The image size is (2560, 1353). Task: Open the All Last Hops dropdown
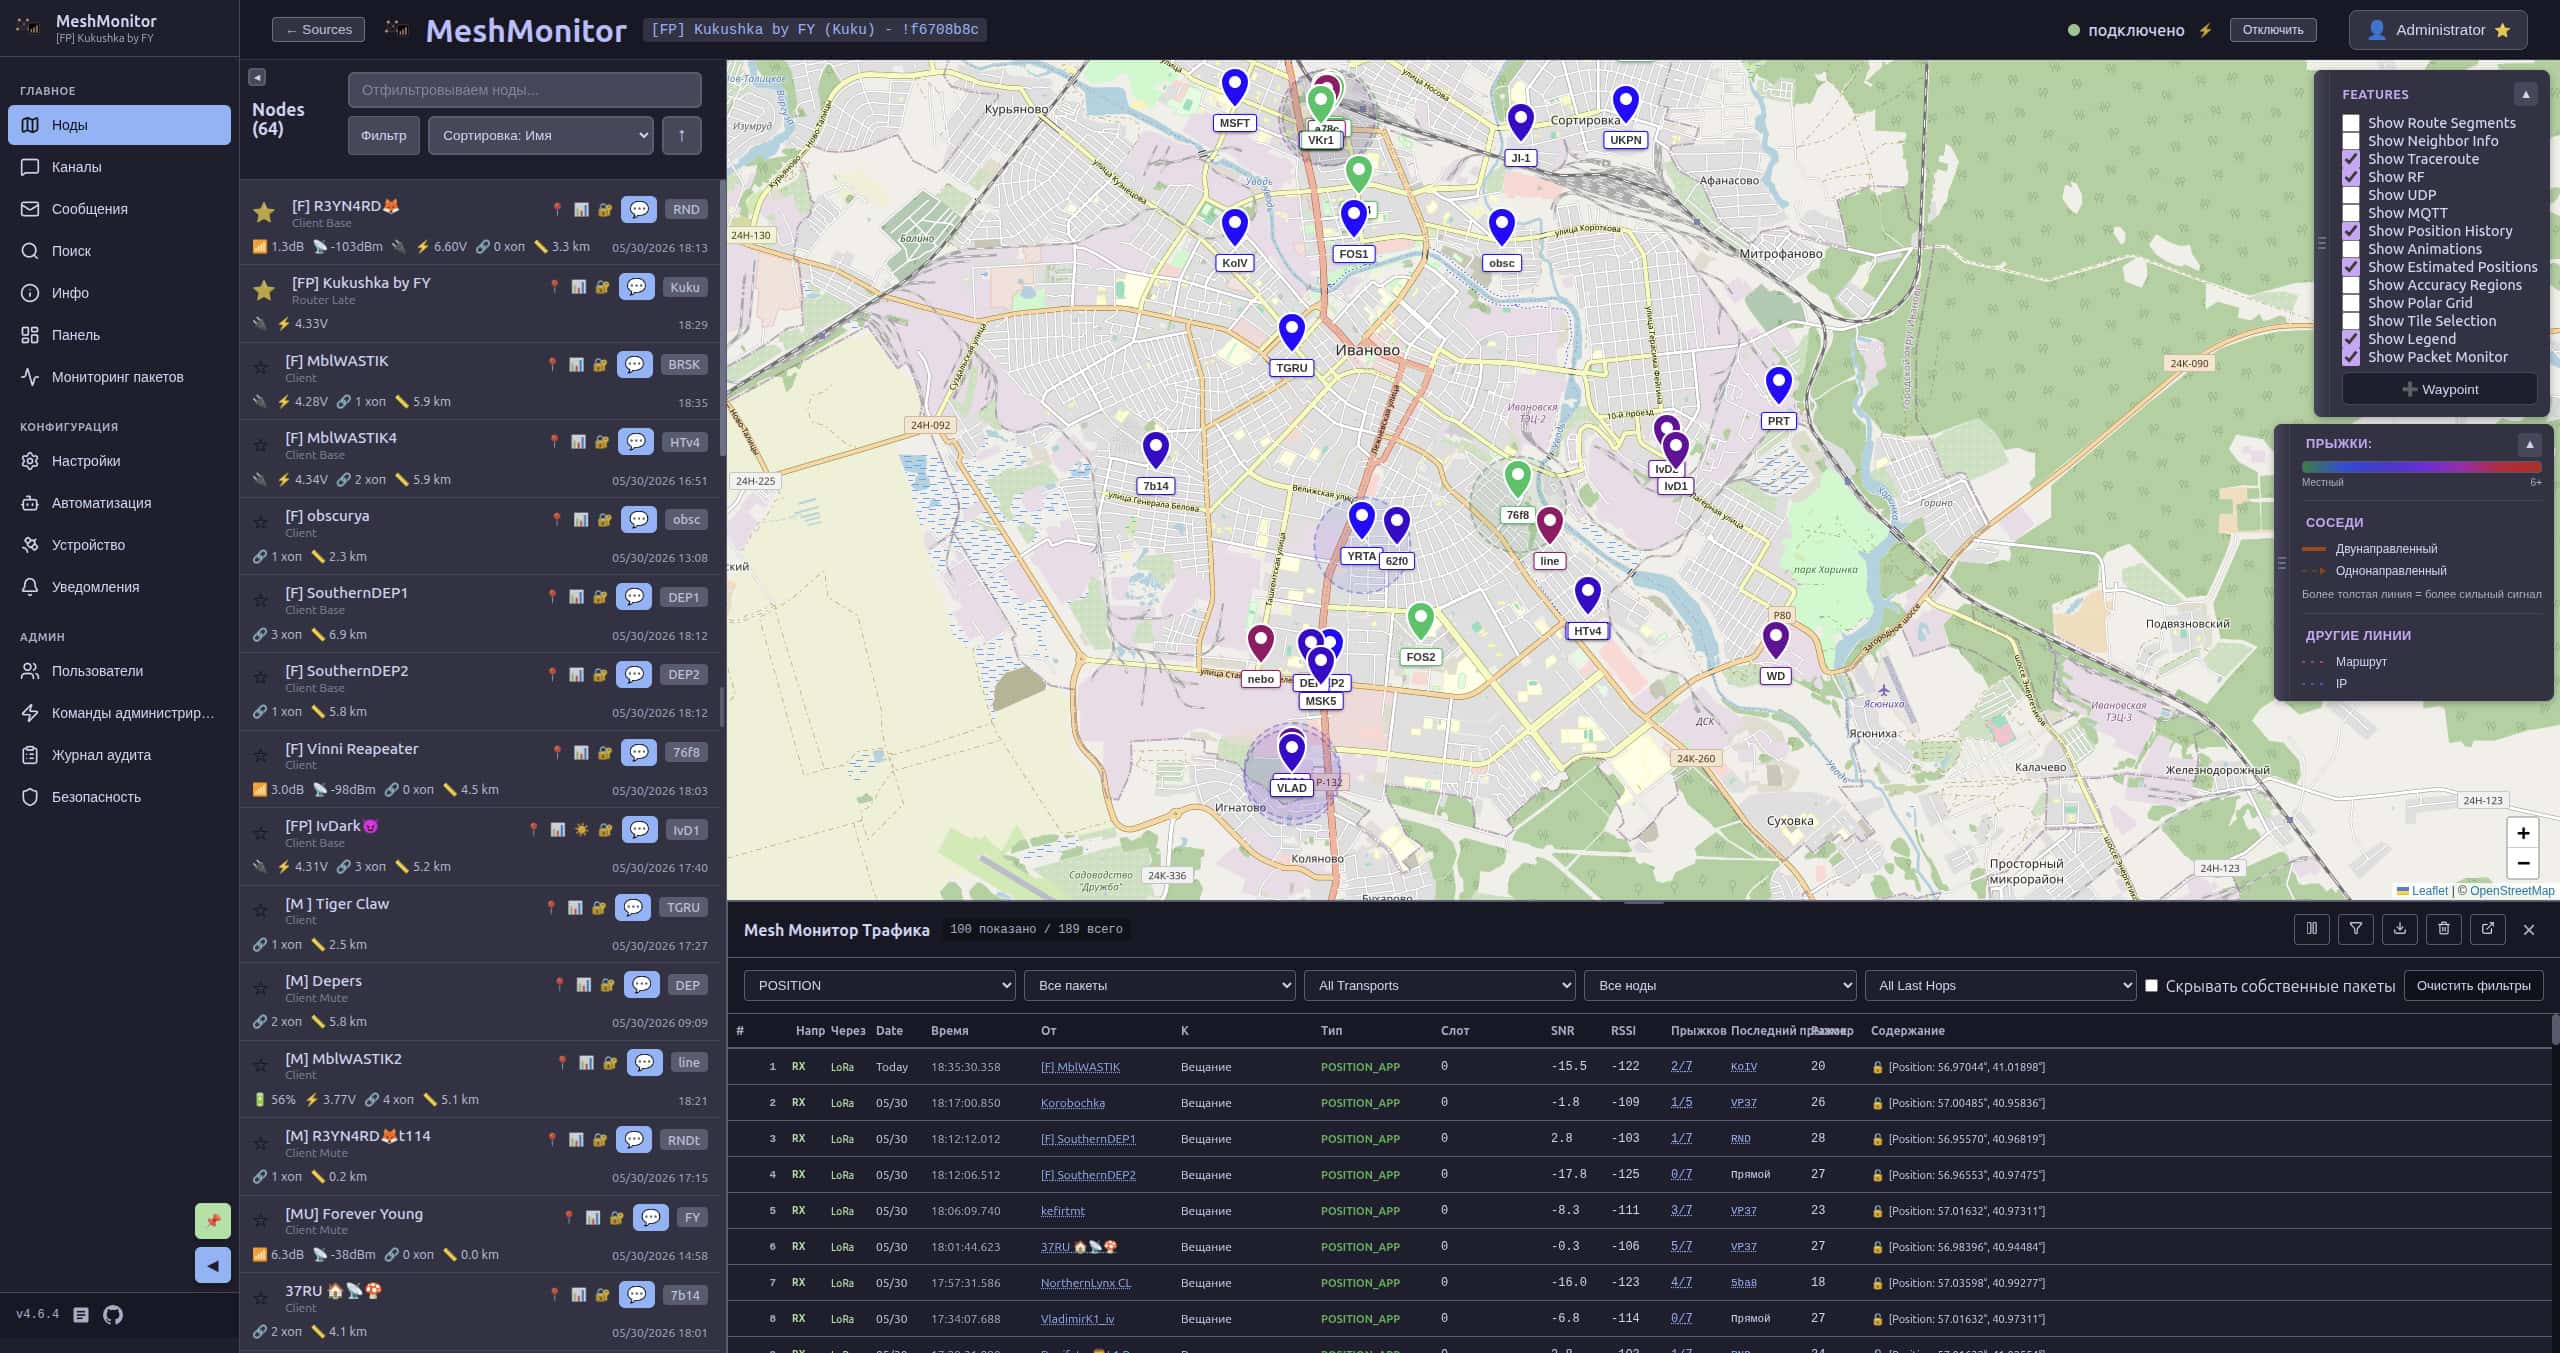(2000, 986)
